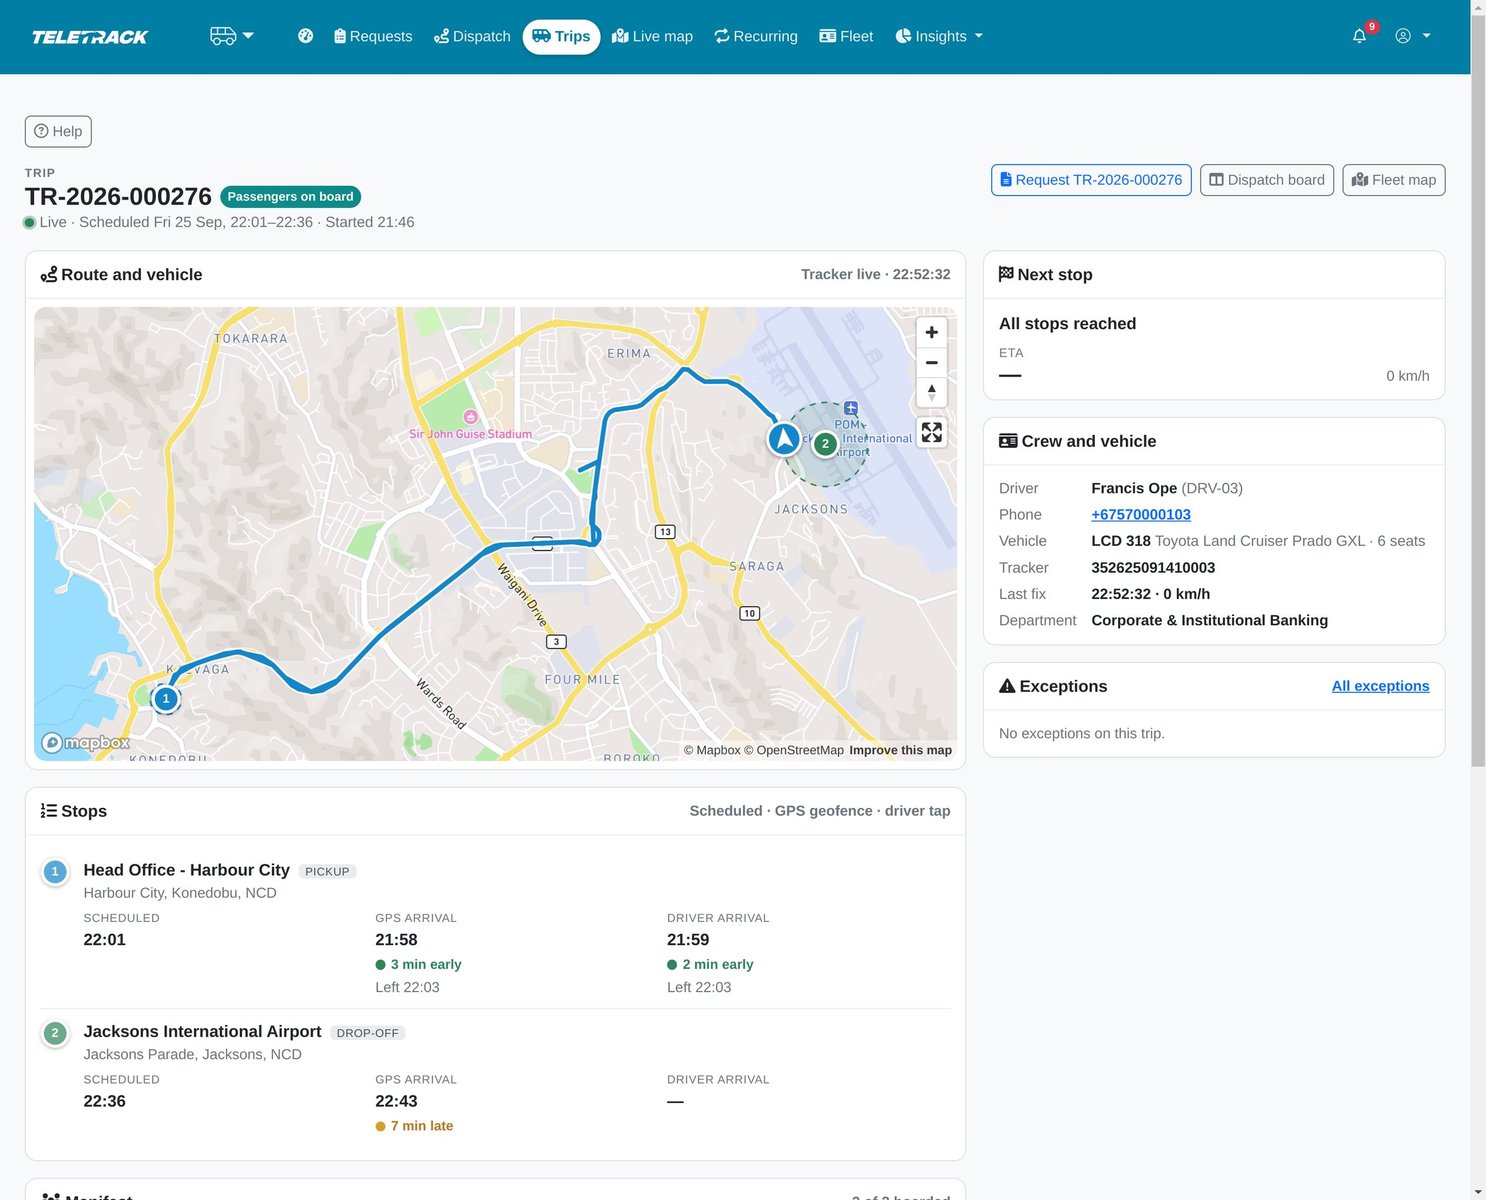The width and height of the screenshot is (1486, 1200).
Task: Click Tracker live 22:52:32 status
Action: pyautogui.click(x=876, y=274)
